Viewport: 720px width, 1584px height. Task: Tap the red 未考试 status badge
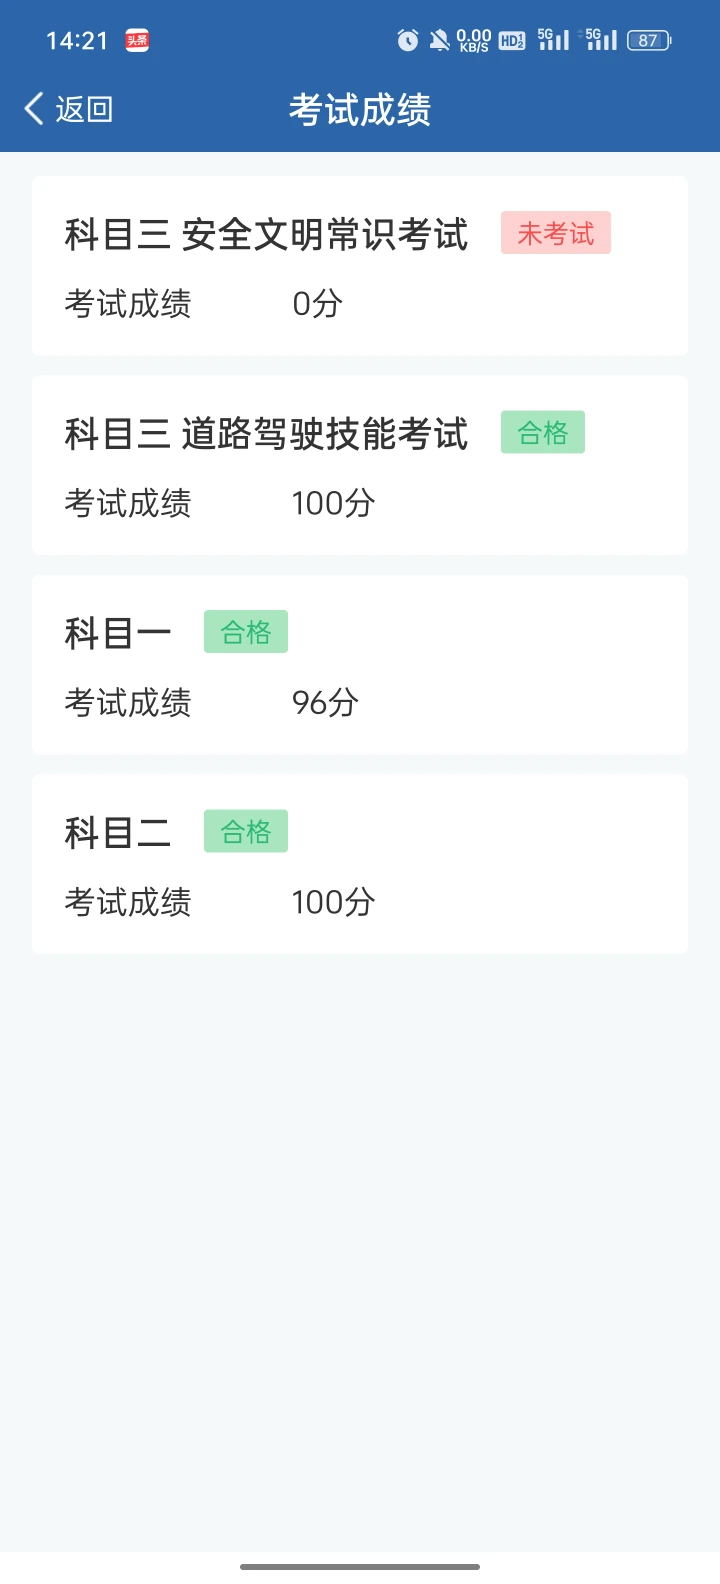point(556,233)
